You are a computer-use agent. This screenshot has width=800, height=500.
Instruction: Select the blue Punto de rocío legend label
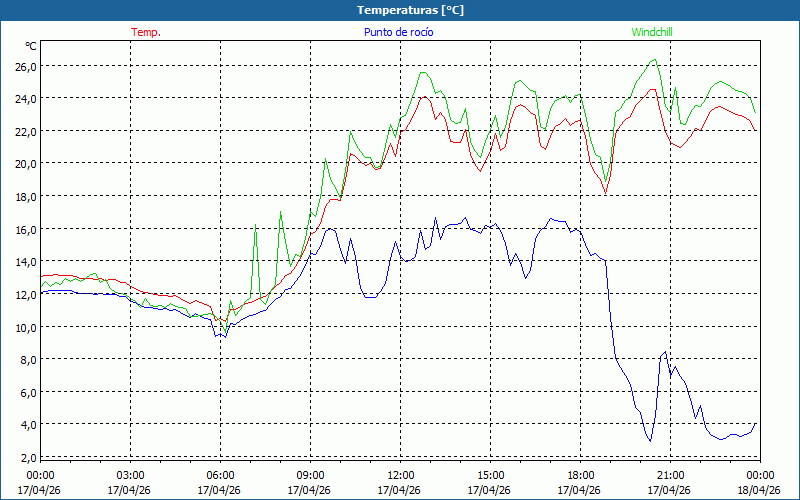pyautogui.click(x=398, y=32)
